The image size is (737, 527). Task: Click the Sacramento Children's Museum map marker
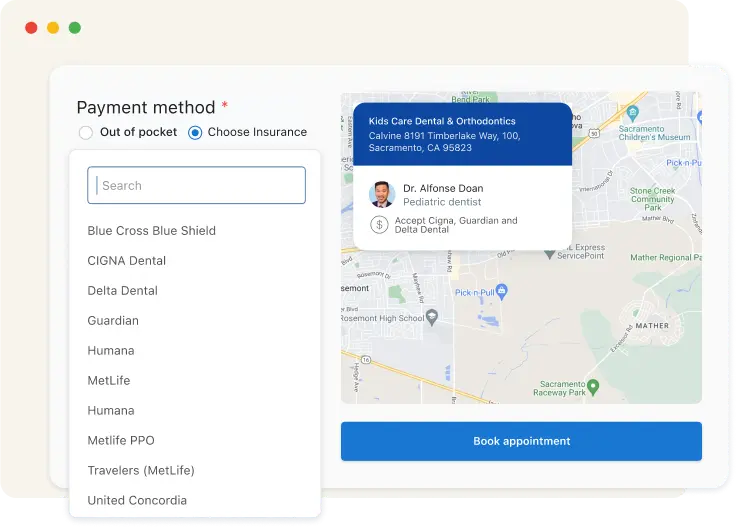coord(633,113)
